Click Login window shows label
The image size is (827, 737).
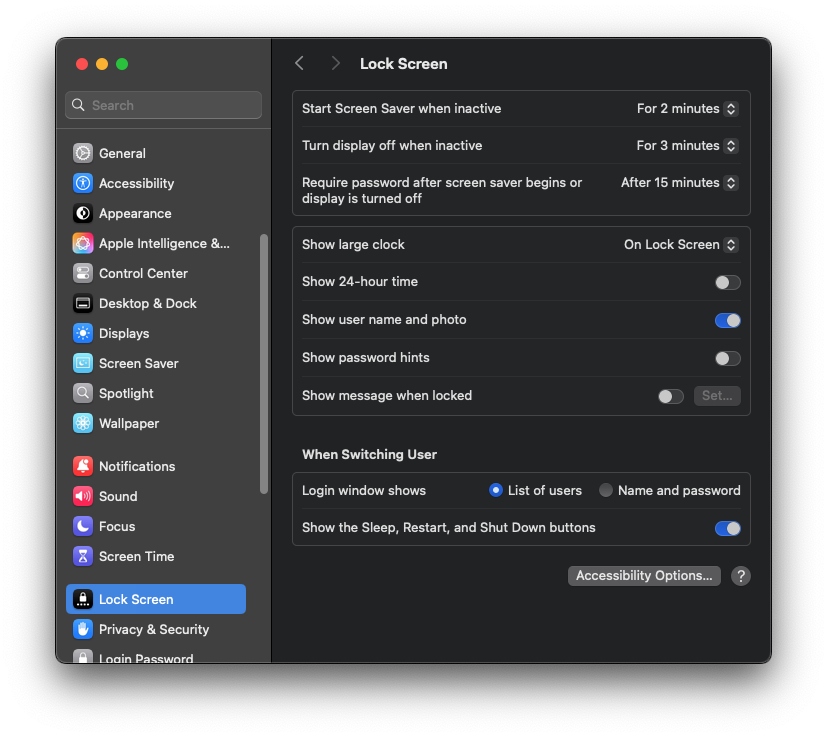[x=364, y=491]
